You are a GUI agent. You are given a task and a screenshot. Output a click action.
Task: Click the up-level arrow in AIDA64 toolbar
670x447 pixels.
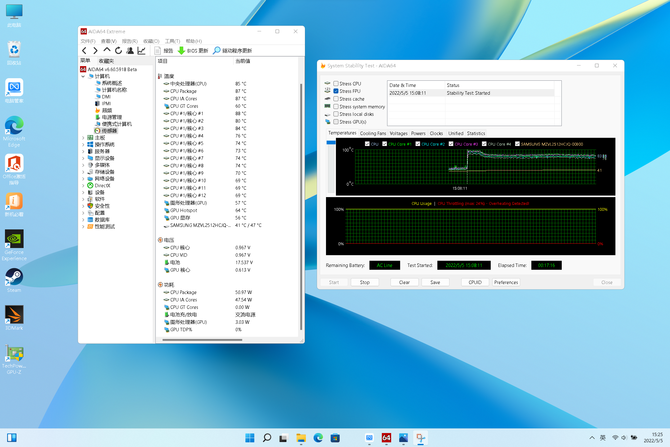coord(107,50)
